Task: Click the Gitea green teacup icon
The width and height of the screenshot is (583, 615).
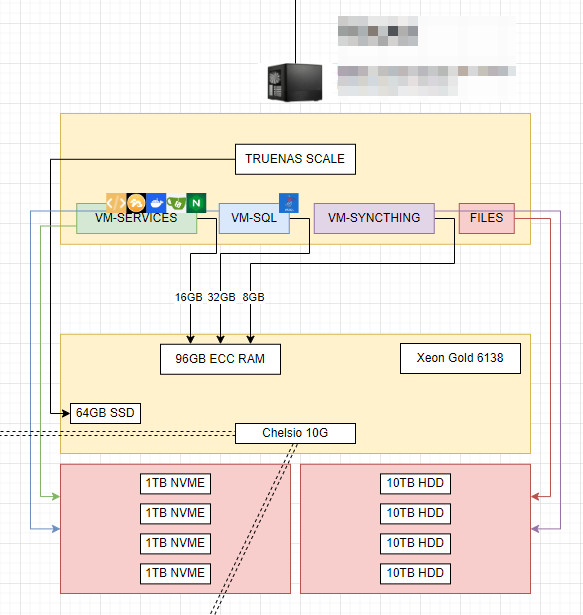Action: coord(176,203)
